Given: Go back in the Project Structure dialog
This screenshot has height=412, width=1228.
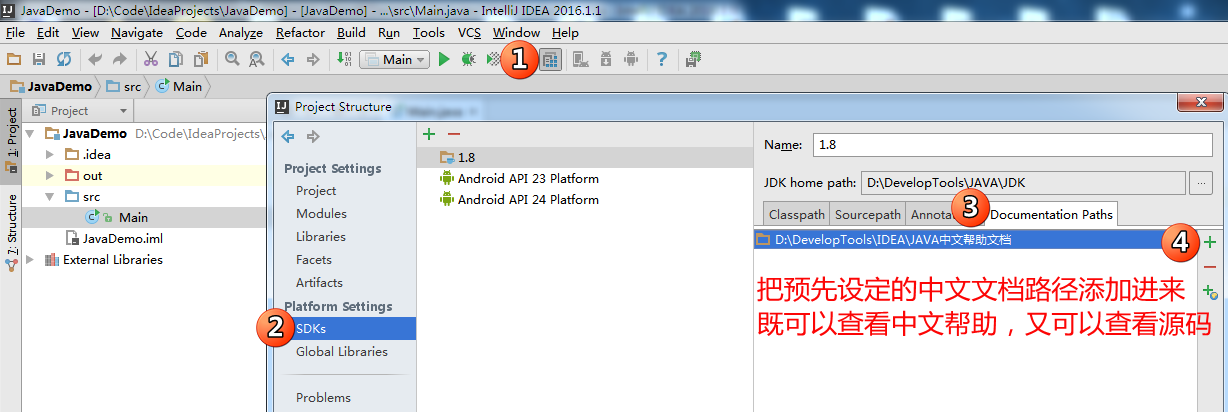Looking at the screenshot, I should click(288, 135).
